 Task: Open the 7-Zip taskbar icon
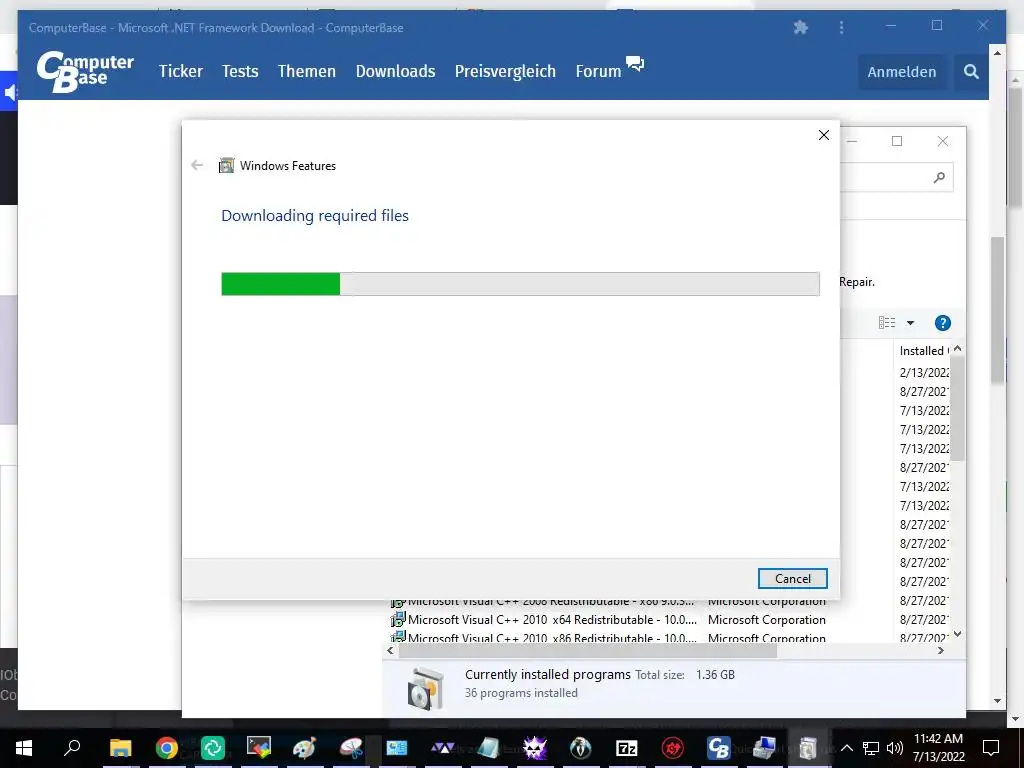tap(626, 748)
